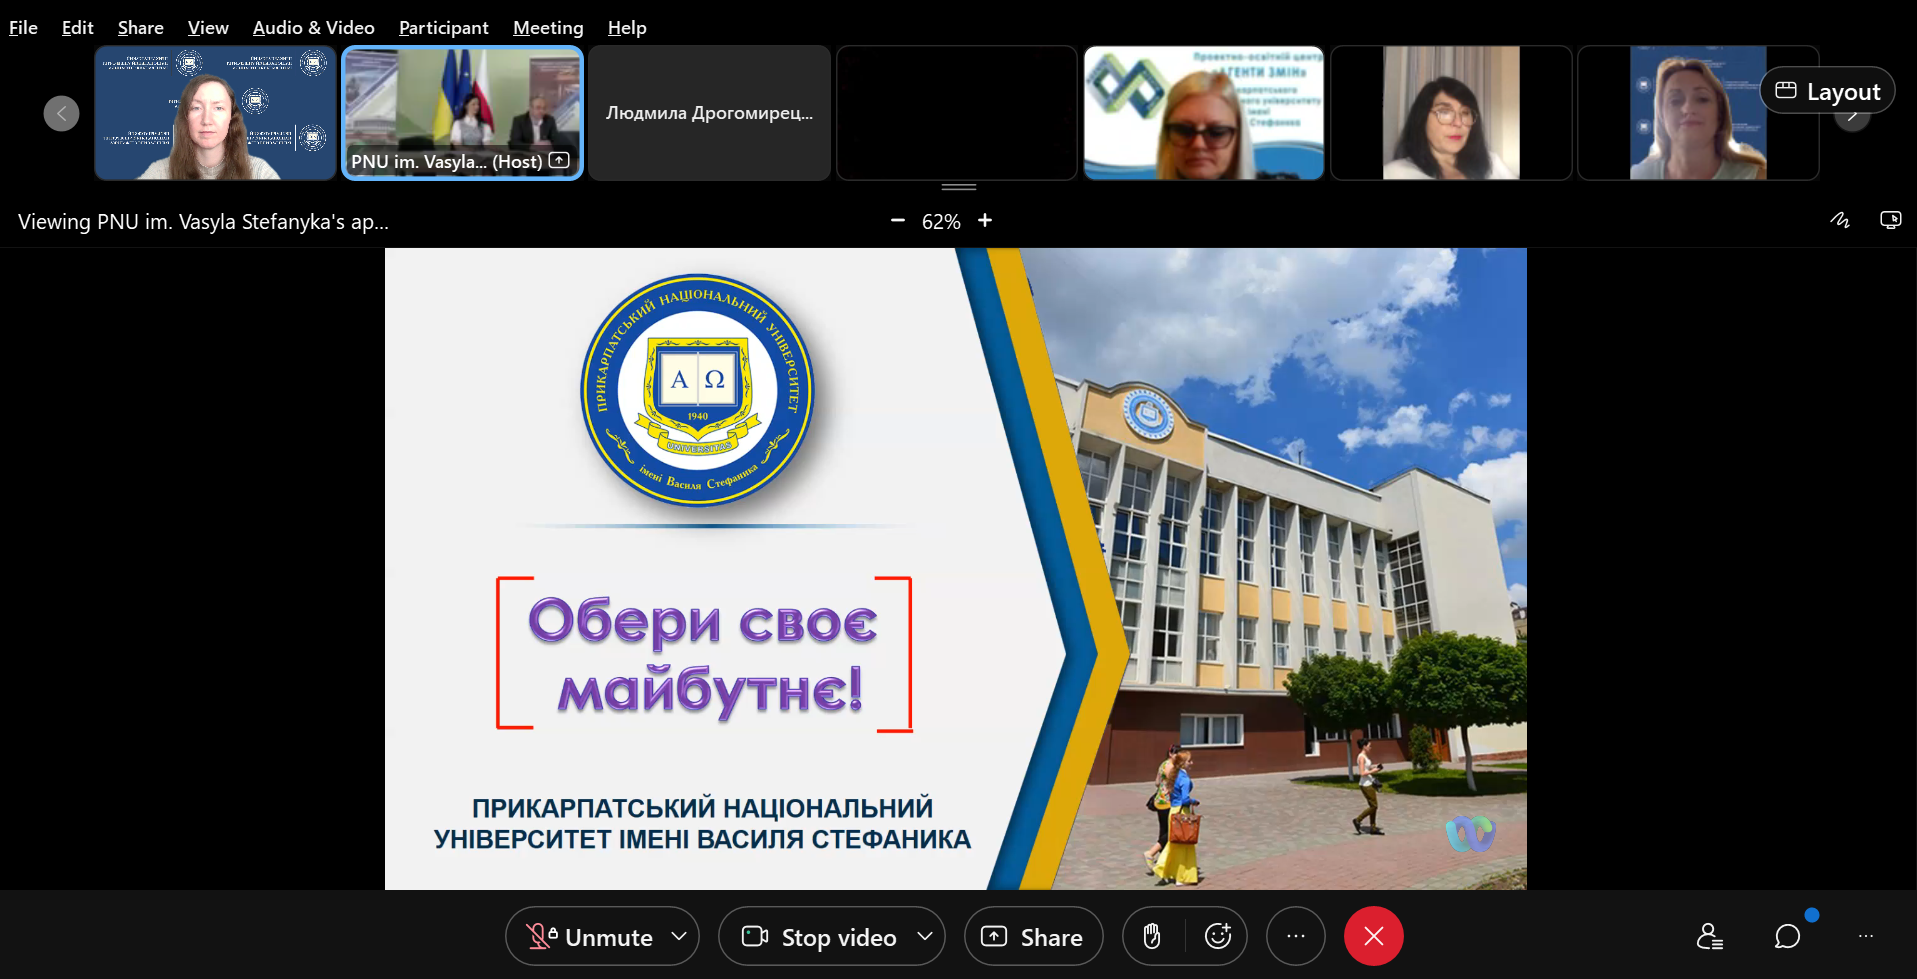The height and width of the screenshot is (979, 1917).
Task: Expand video options arrow beside Stop video
Action: click(924, 937)
